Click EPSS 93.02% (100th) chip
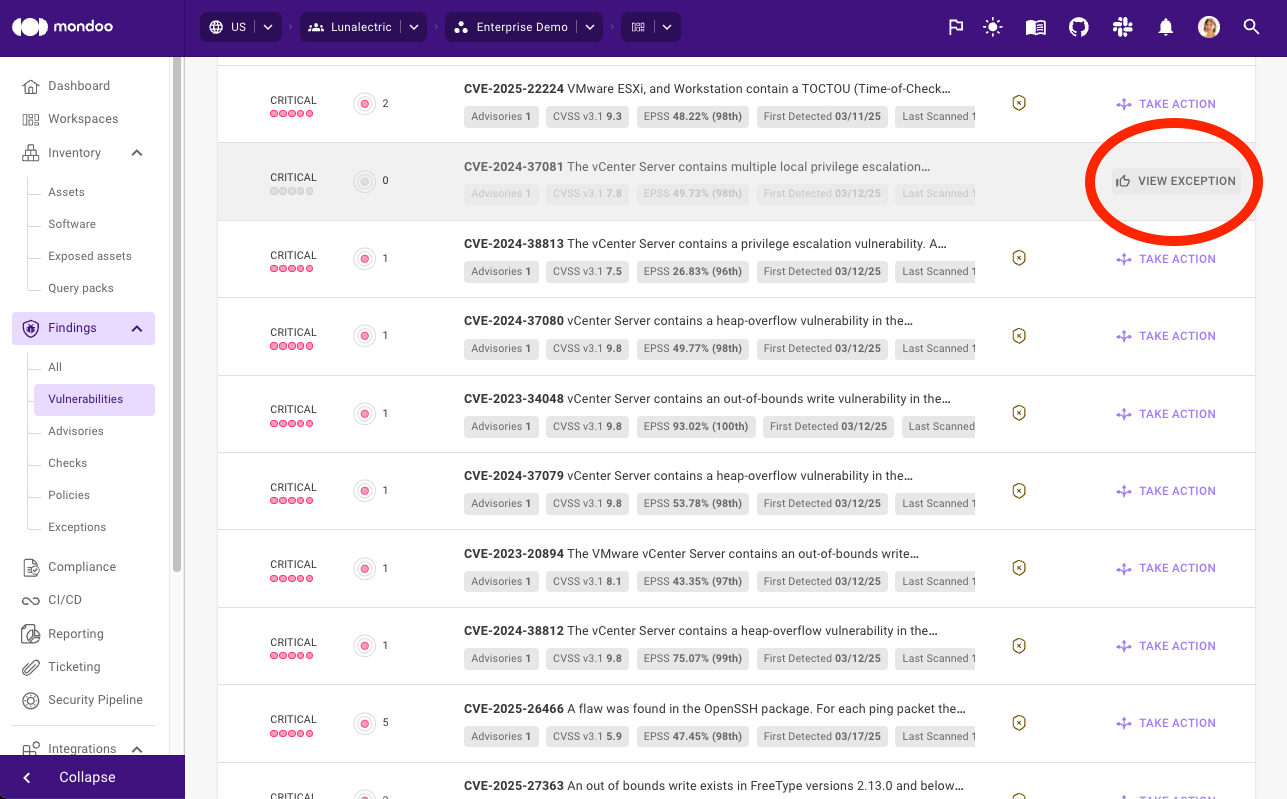The height and width of the screenshot is (799, 1287). point(696,426)
